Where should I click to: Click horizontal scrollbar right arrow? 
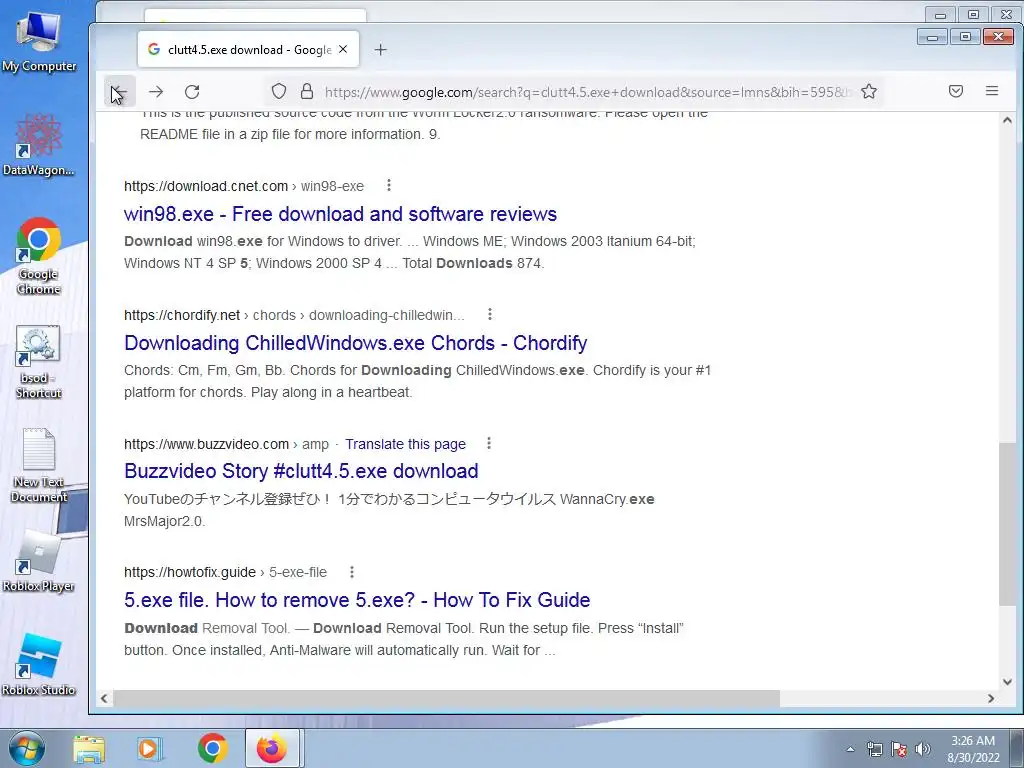tap(991, 698)
